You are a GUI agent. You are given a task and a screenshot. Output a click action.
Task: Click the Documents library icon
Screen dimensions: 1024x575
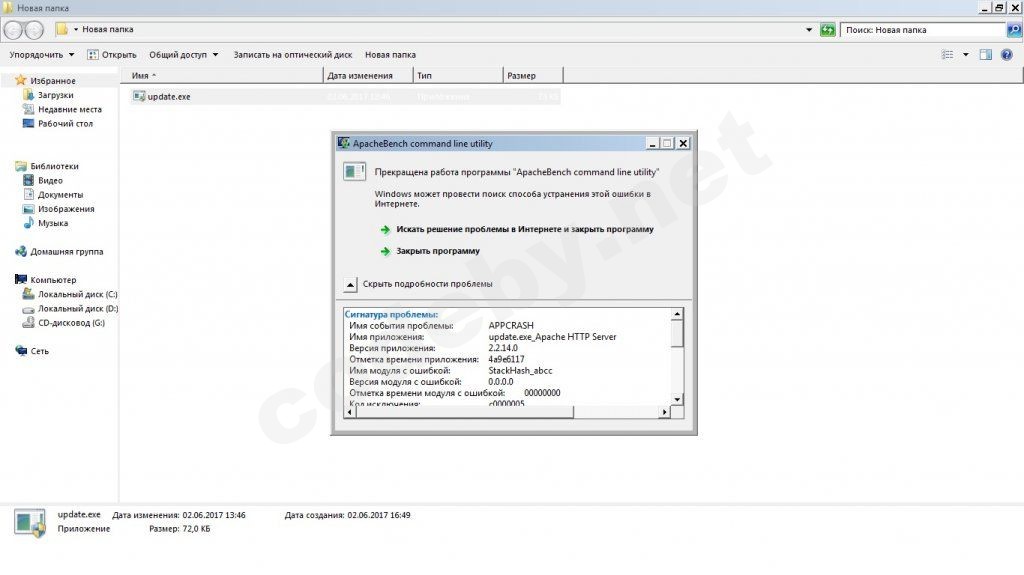28,194
